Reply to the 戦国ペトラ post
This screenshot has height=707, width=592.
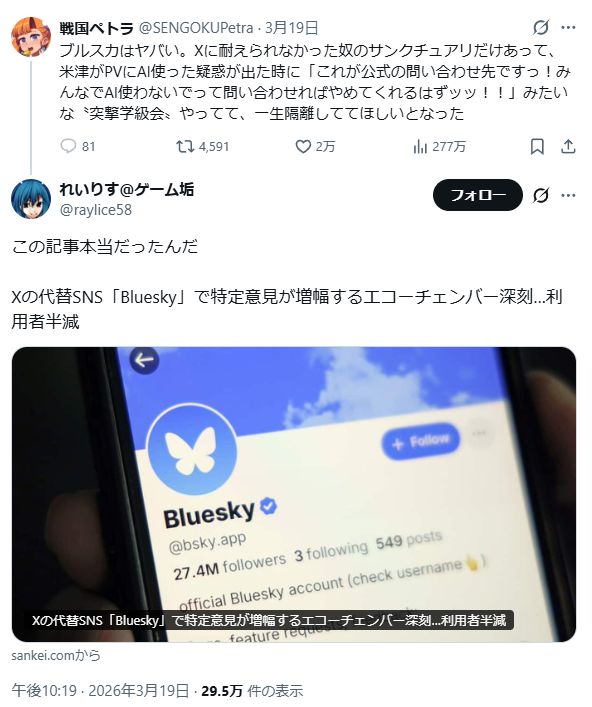[x=78, y=147]
